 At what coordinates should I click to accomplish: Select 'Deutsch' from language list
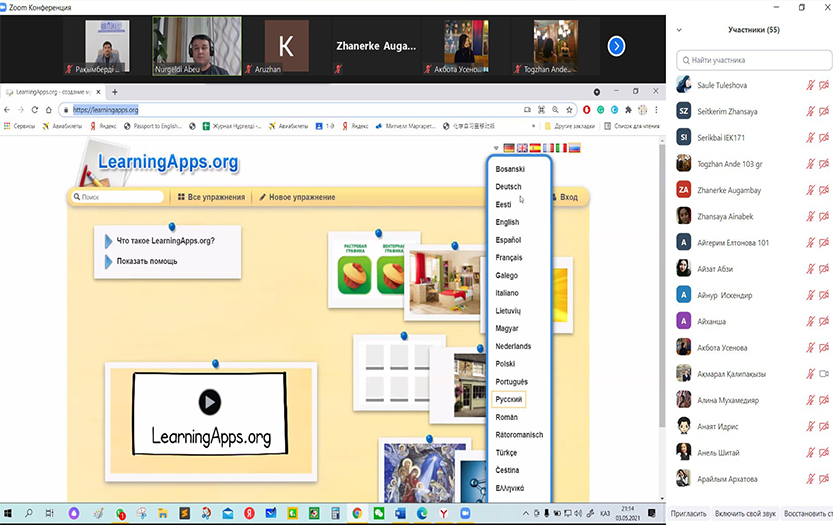(x=508, y=186)
